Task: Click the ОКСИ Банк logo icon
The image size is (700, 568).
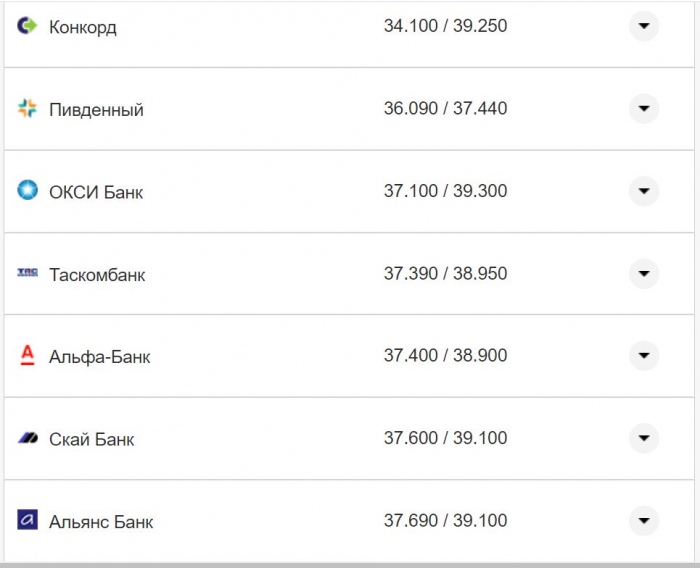Action: point(27,190)
